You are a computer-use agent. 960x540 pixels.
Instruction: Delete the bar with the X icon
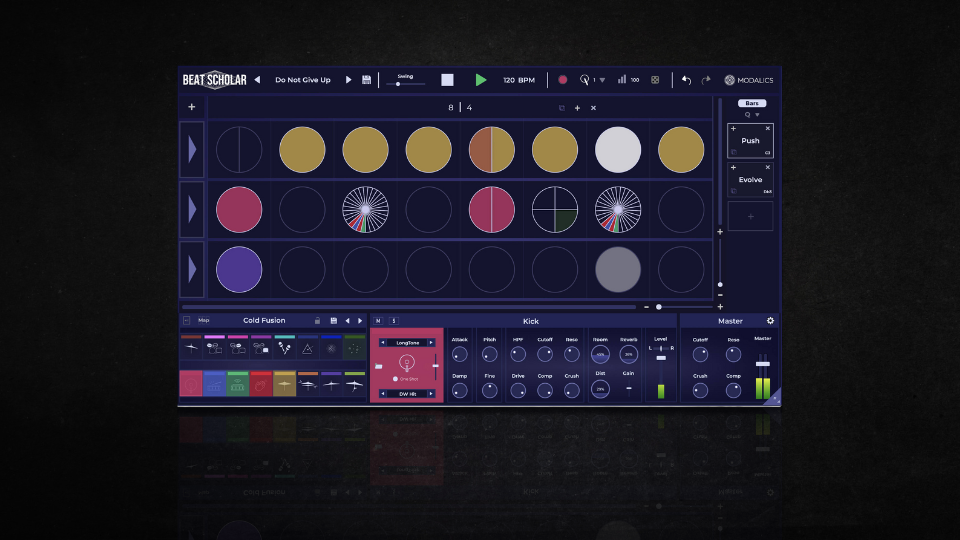(593, 108)
